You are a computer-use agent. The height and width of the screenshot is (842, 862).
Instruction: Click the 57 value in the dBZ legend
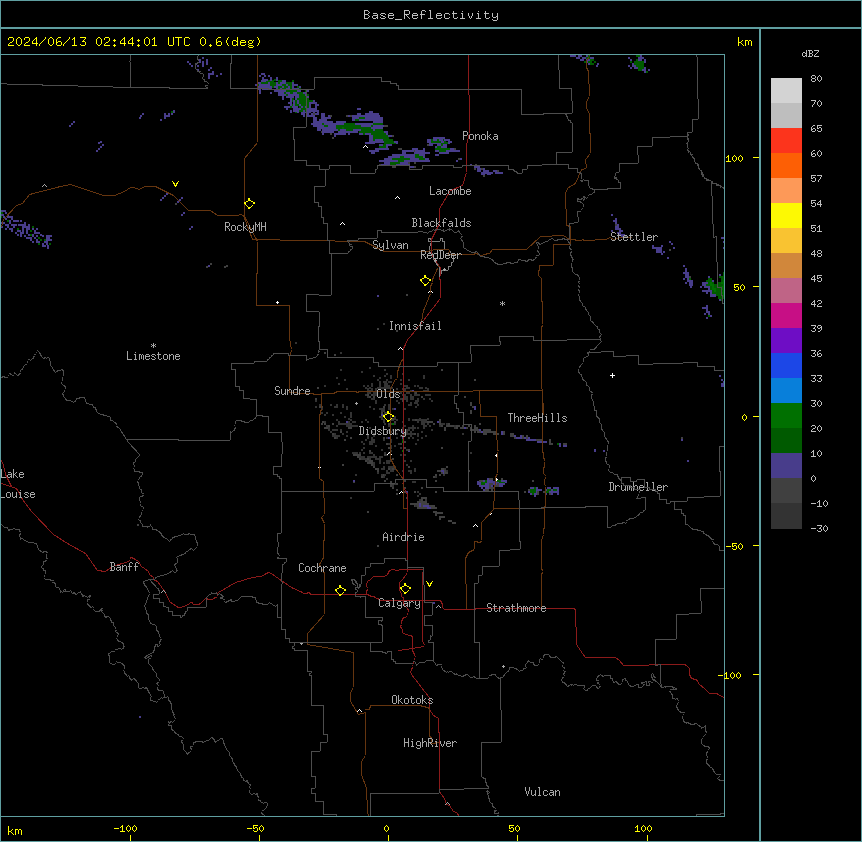(x=816, y=179)
